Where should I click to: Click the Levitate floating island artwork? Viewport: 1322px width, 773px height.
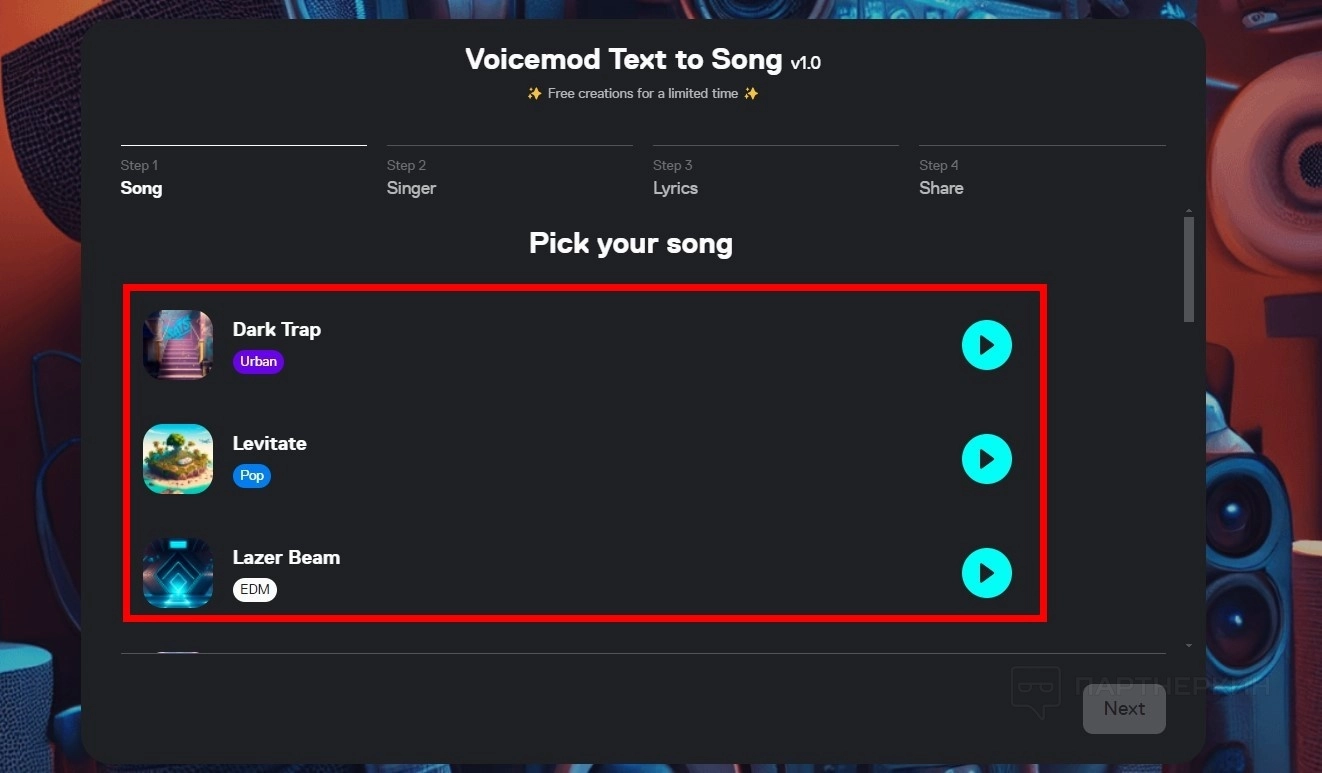pyautogui.click(x=178, y=459)
